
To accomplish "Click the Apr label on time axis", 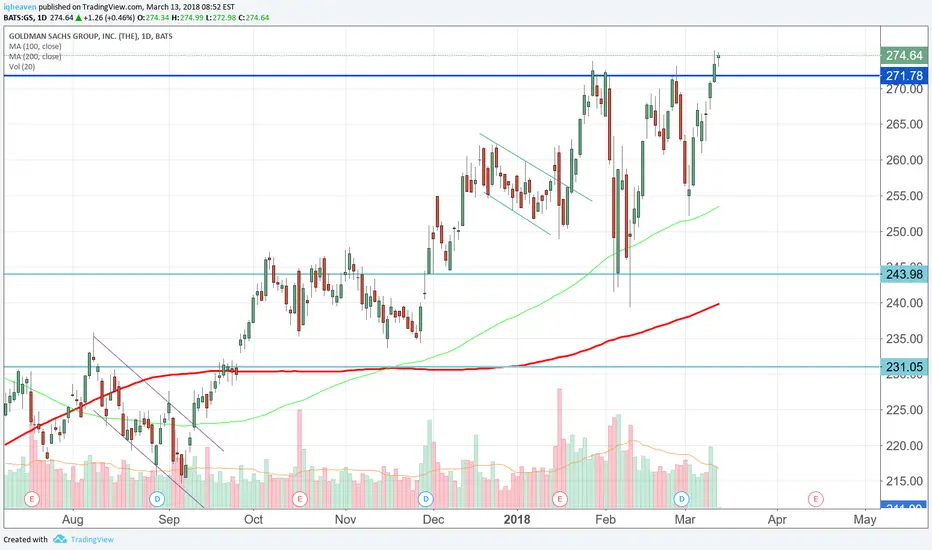I will (777, 520).
